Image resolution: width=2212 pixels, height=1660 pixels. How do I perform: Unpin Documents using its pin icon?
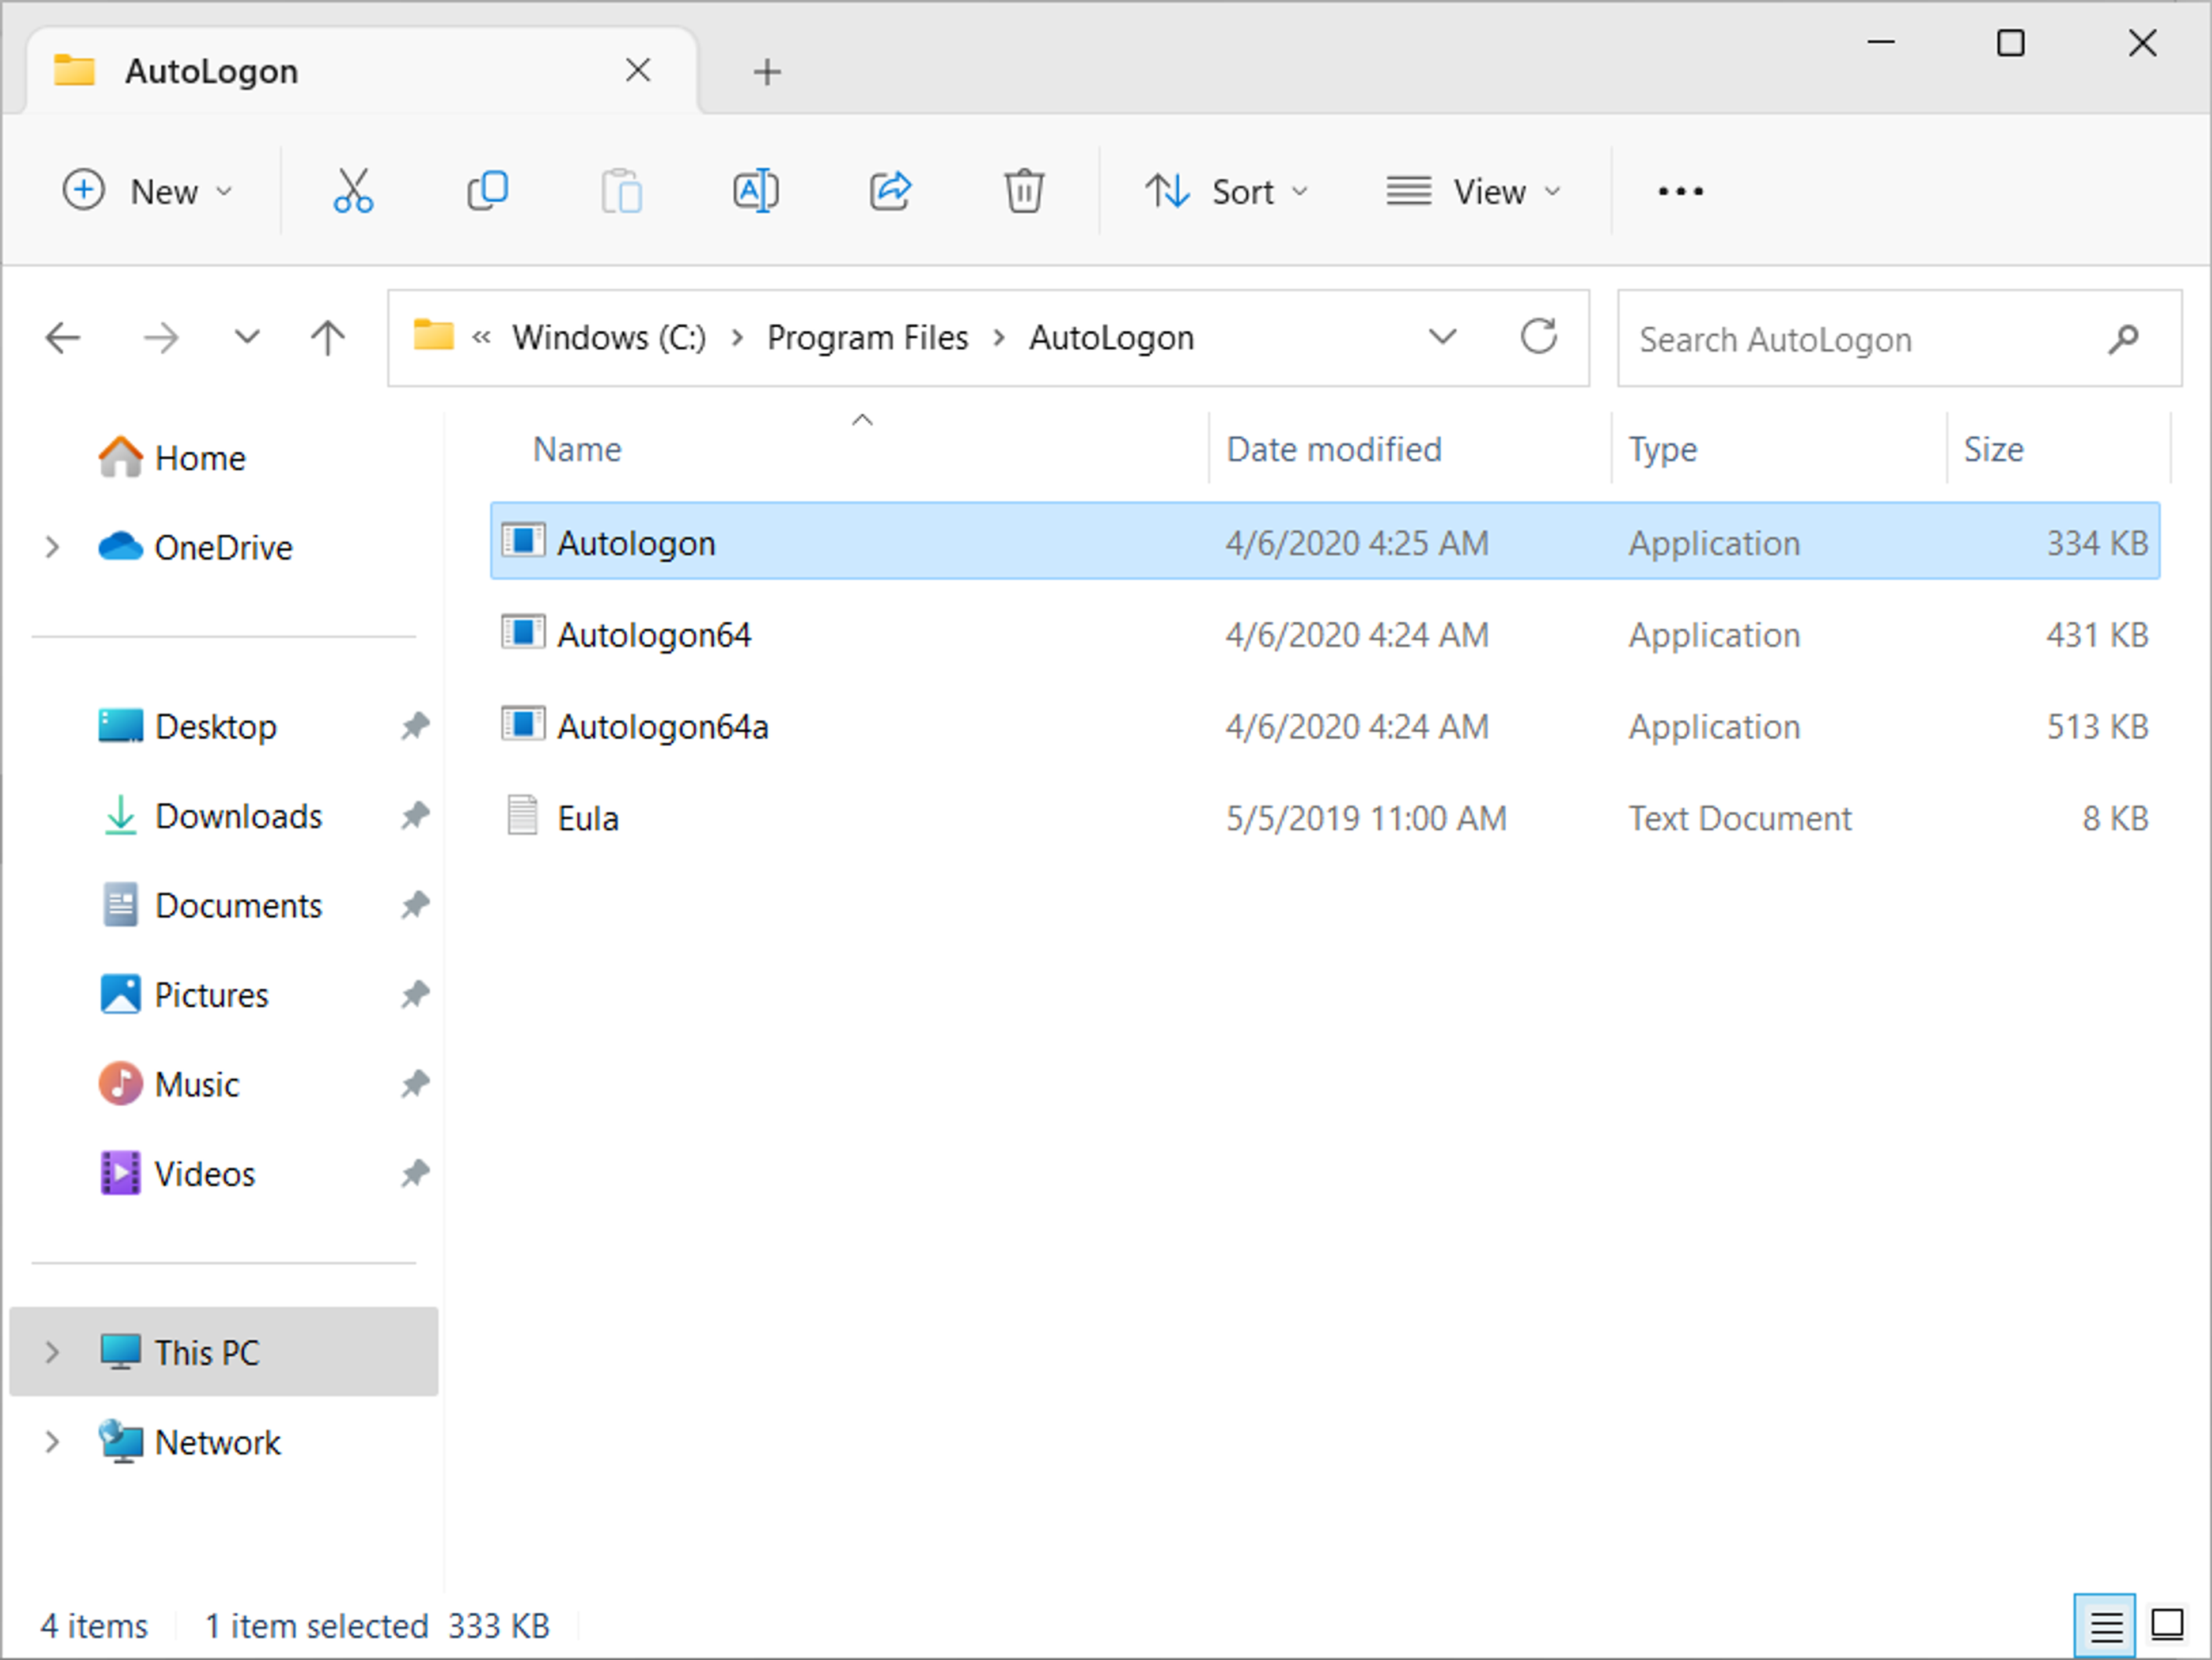[415, 905]
